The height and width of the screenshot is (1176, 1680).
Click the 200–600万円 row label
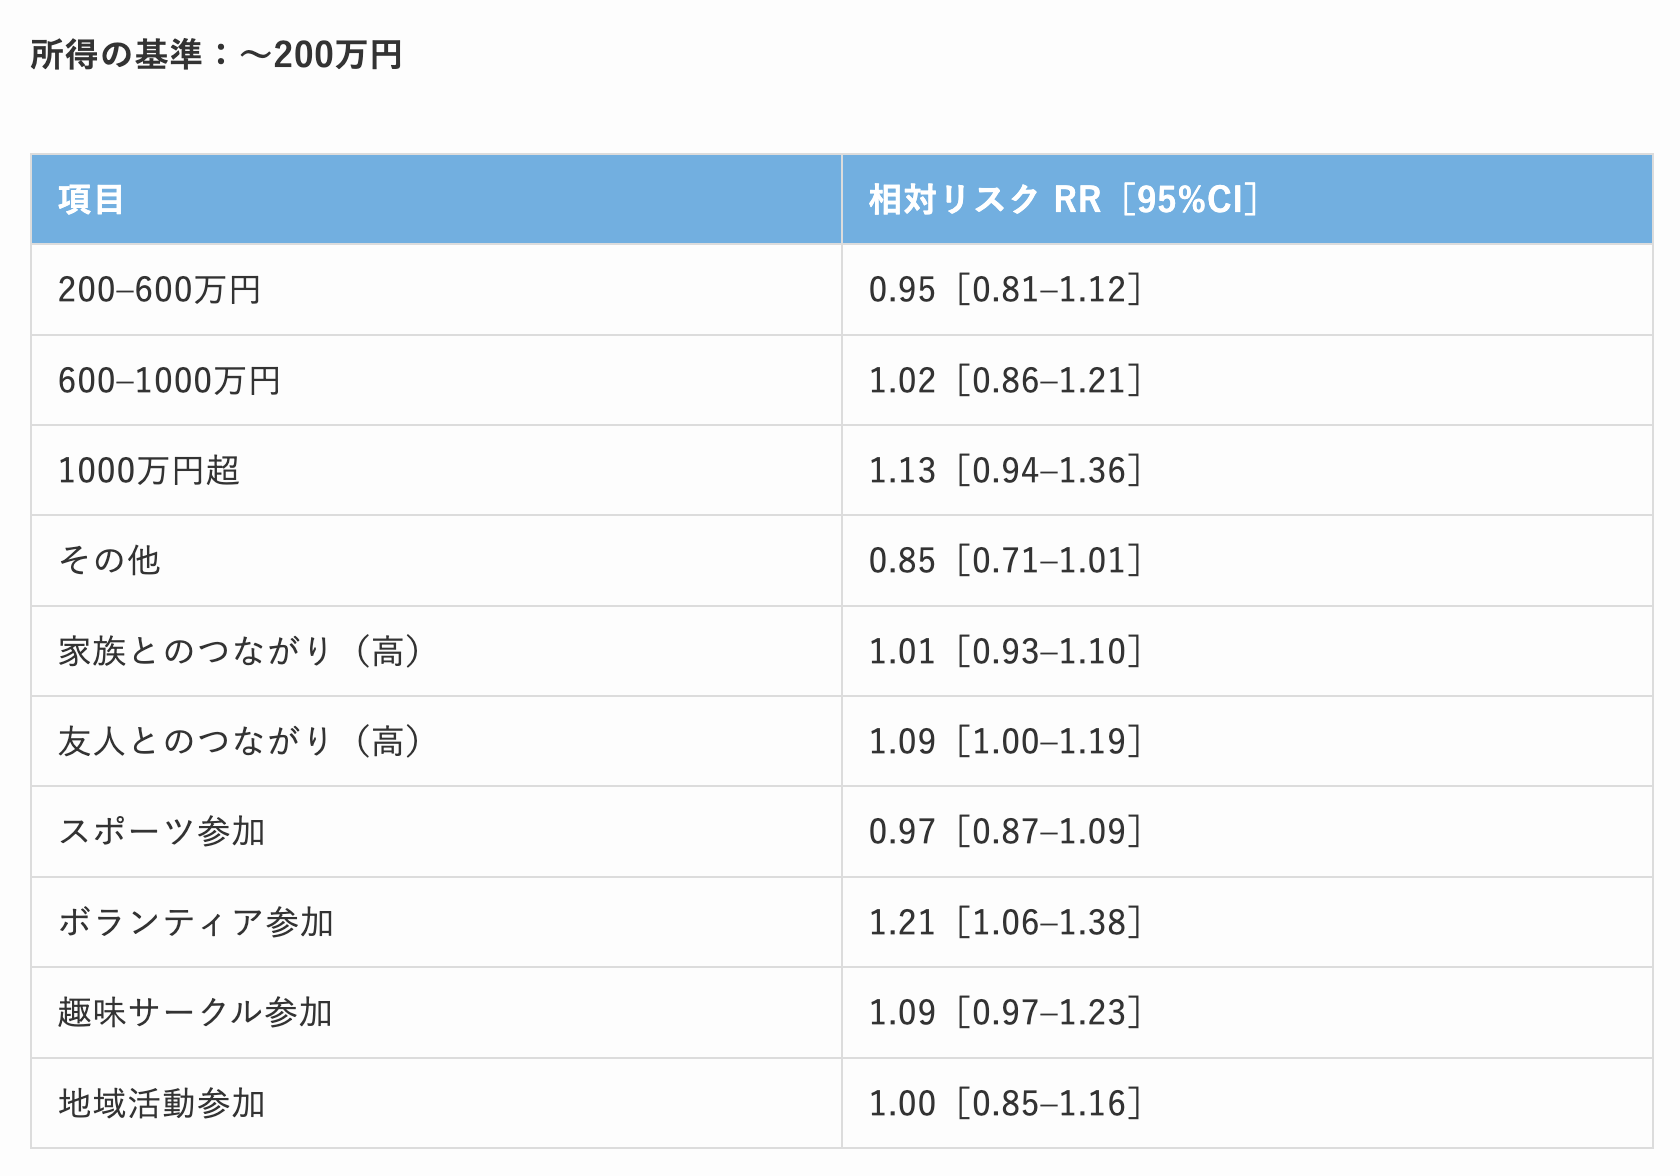point(159,290)
